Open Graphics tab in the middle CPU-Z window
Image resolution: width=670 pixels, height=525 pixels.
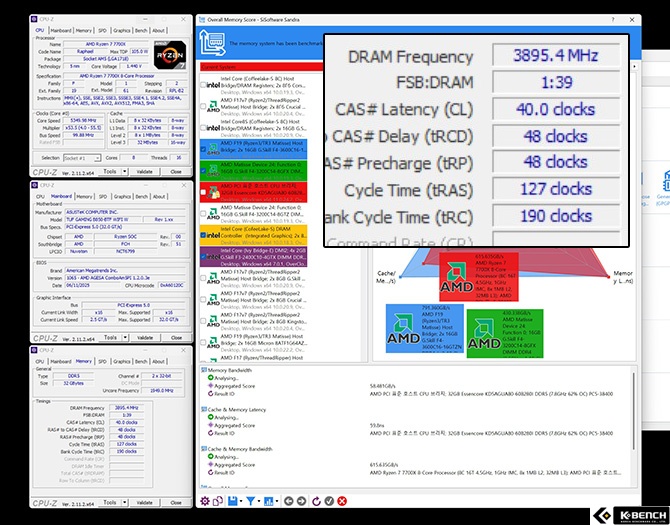122,197
